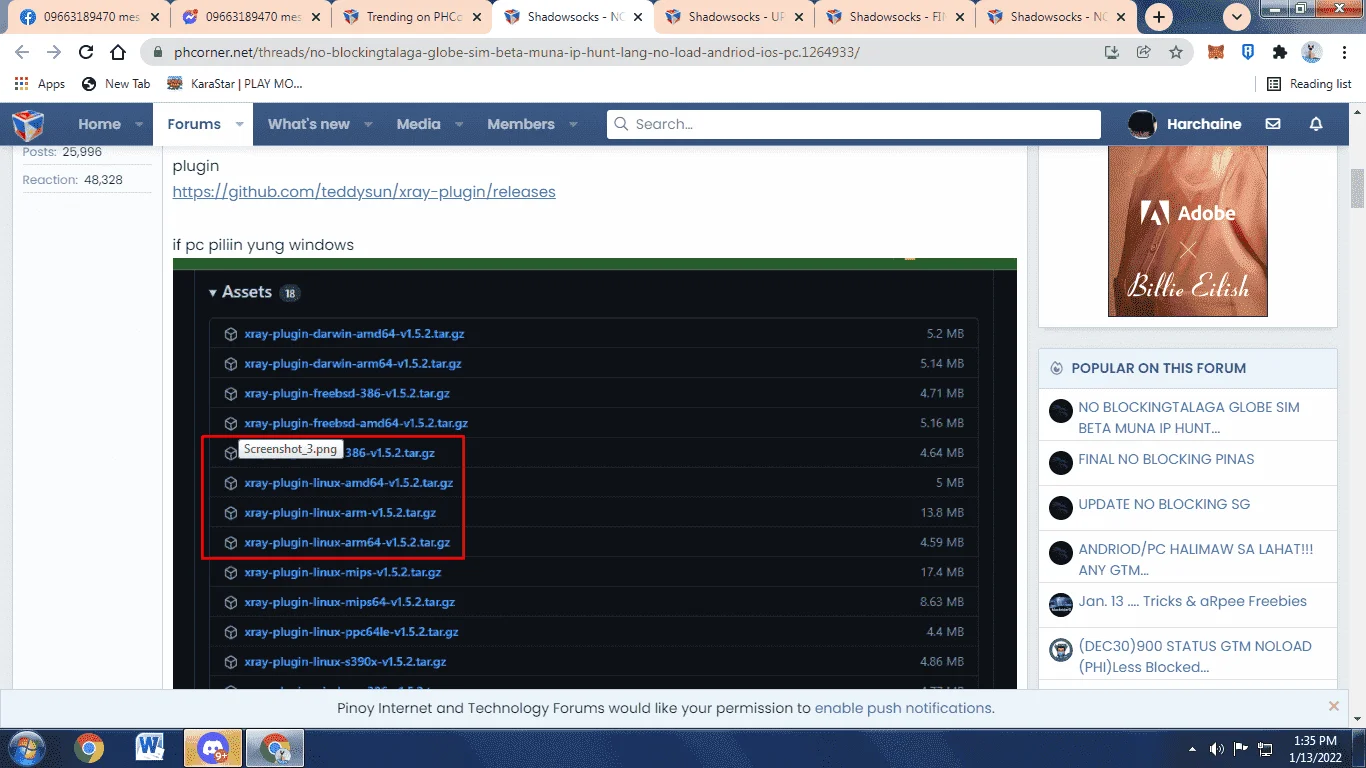Image resolution: width=1366 pixels, height=768 pixels.
Task: Expand the What's new menu arrow
Action: pos(368,124)
